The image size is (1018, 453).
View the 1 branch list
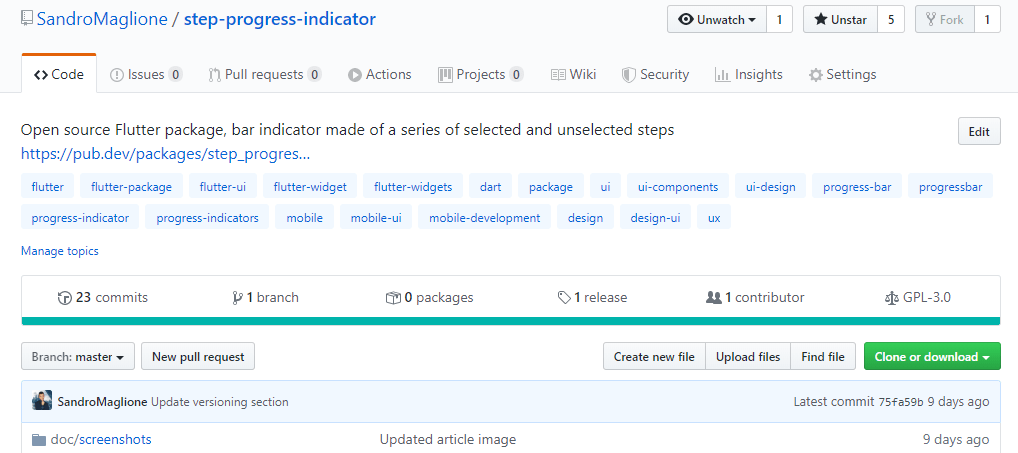pos(265,298)
